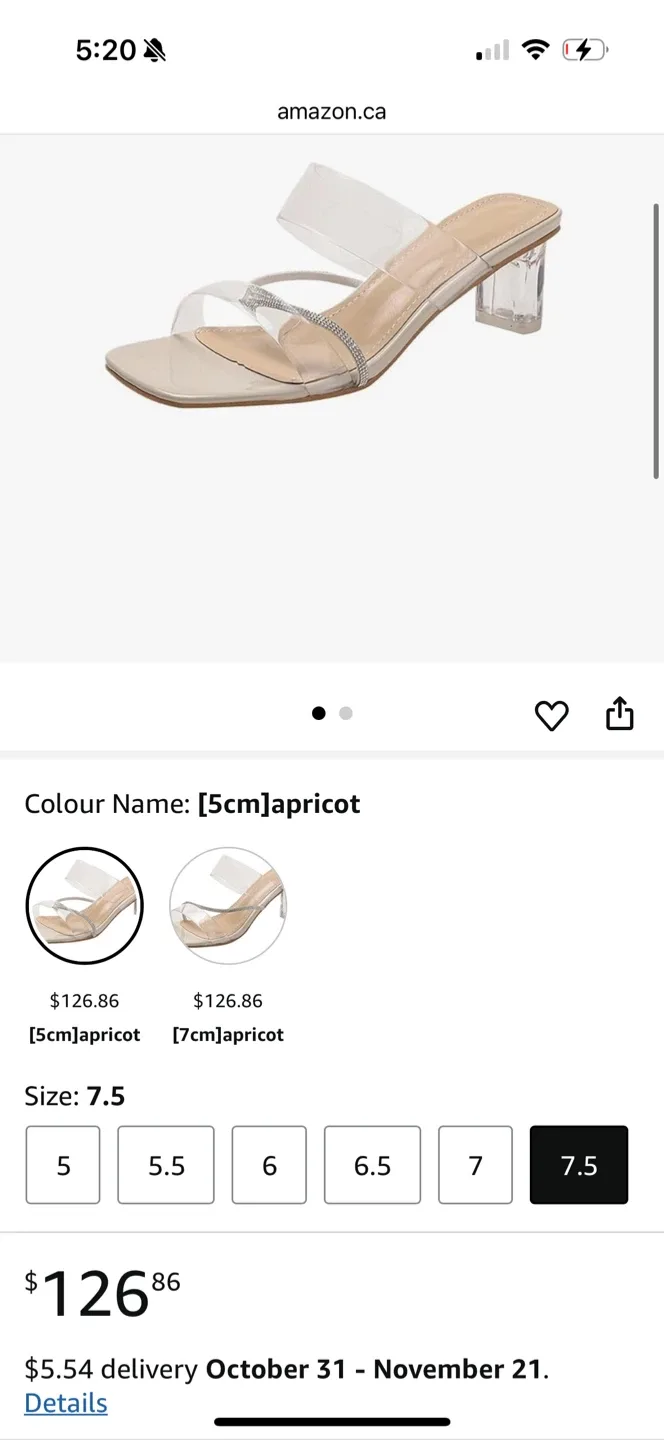664x1440 pixels.
Task: Select size 5 for the sandals
Action: (x=62, y=1164)
